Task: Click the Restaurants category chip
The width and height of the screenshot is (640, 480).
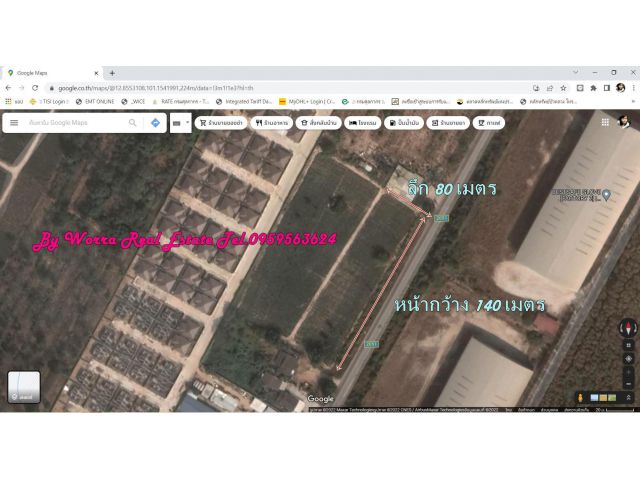Action: [272, 123]
